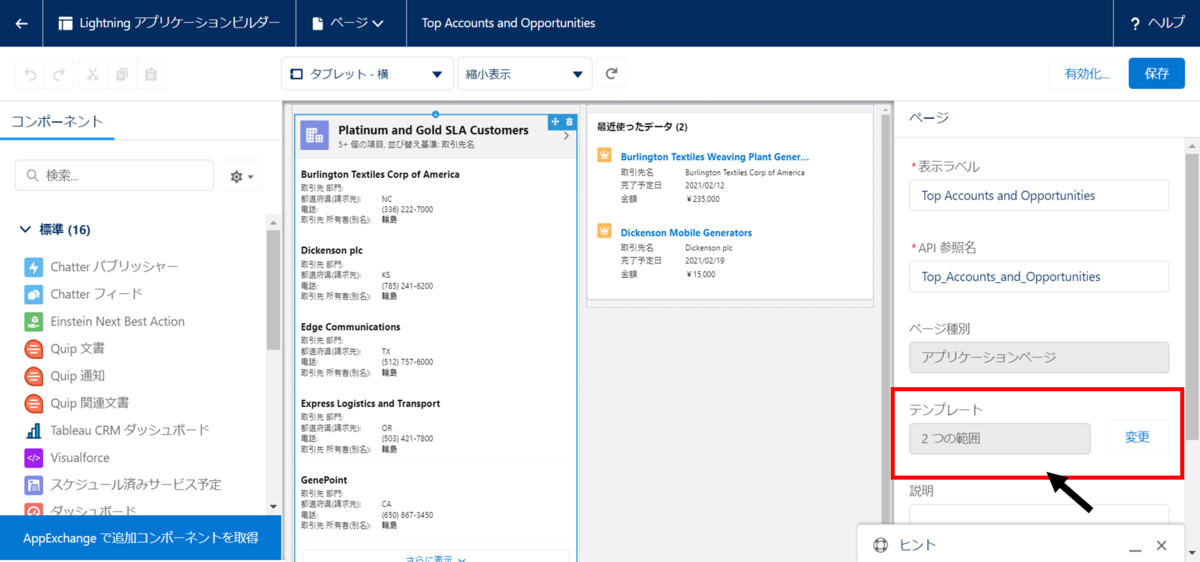Click the Platinum and Gold SLA Customers account icon
Image resolution: width=1200 pixels, height=562 pixels.
click(x=316, y=135)
